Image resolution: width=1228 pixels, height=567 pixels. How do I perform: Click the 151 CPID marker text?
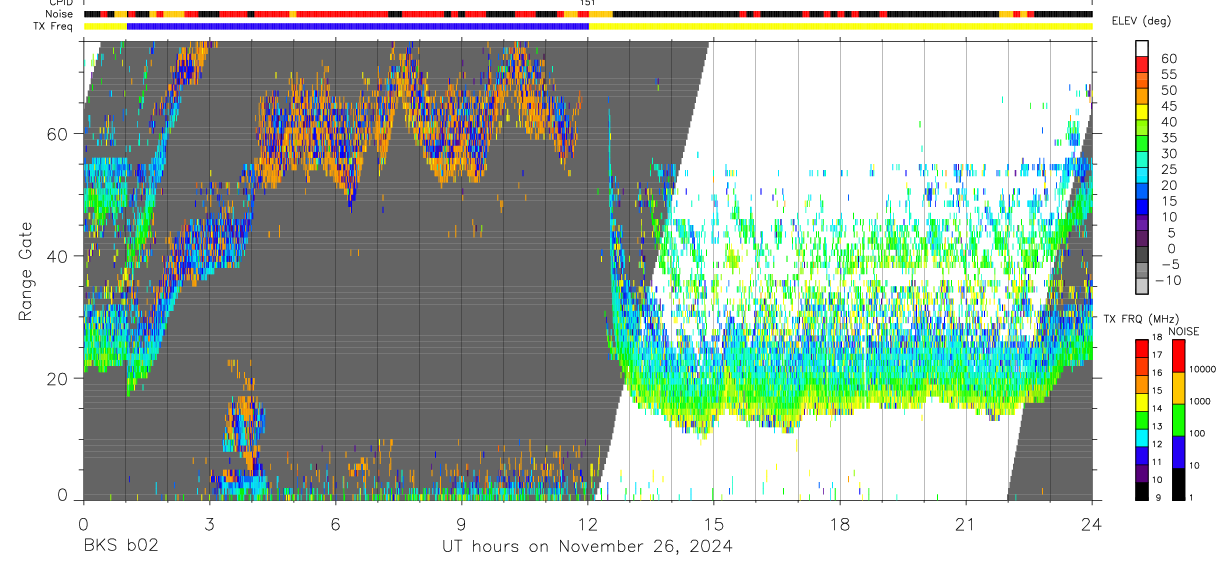point(588,3)
